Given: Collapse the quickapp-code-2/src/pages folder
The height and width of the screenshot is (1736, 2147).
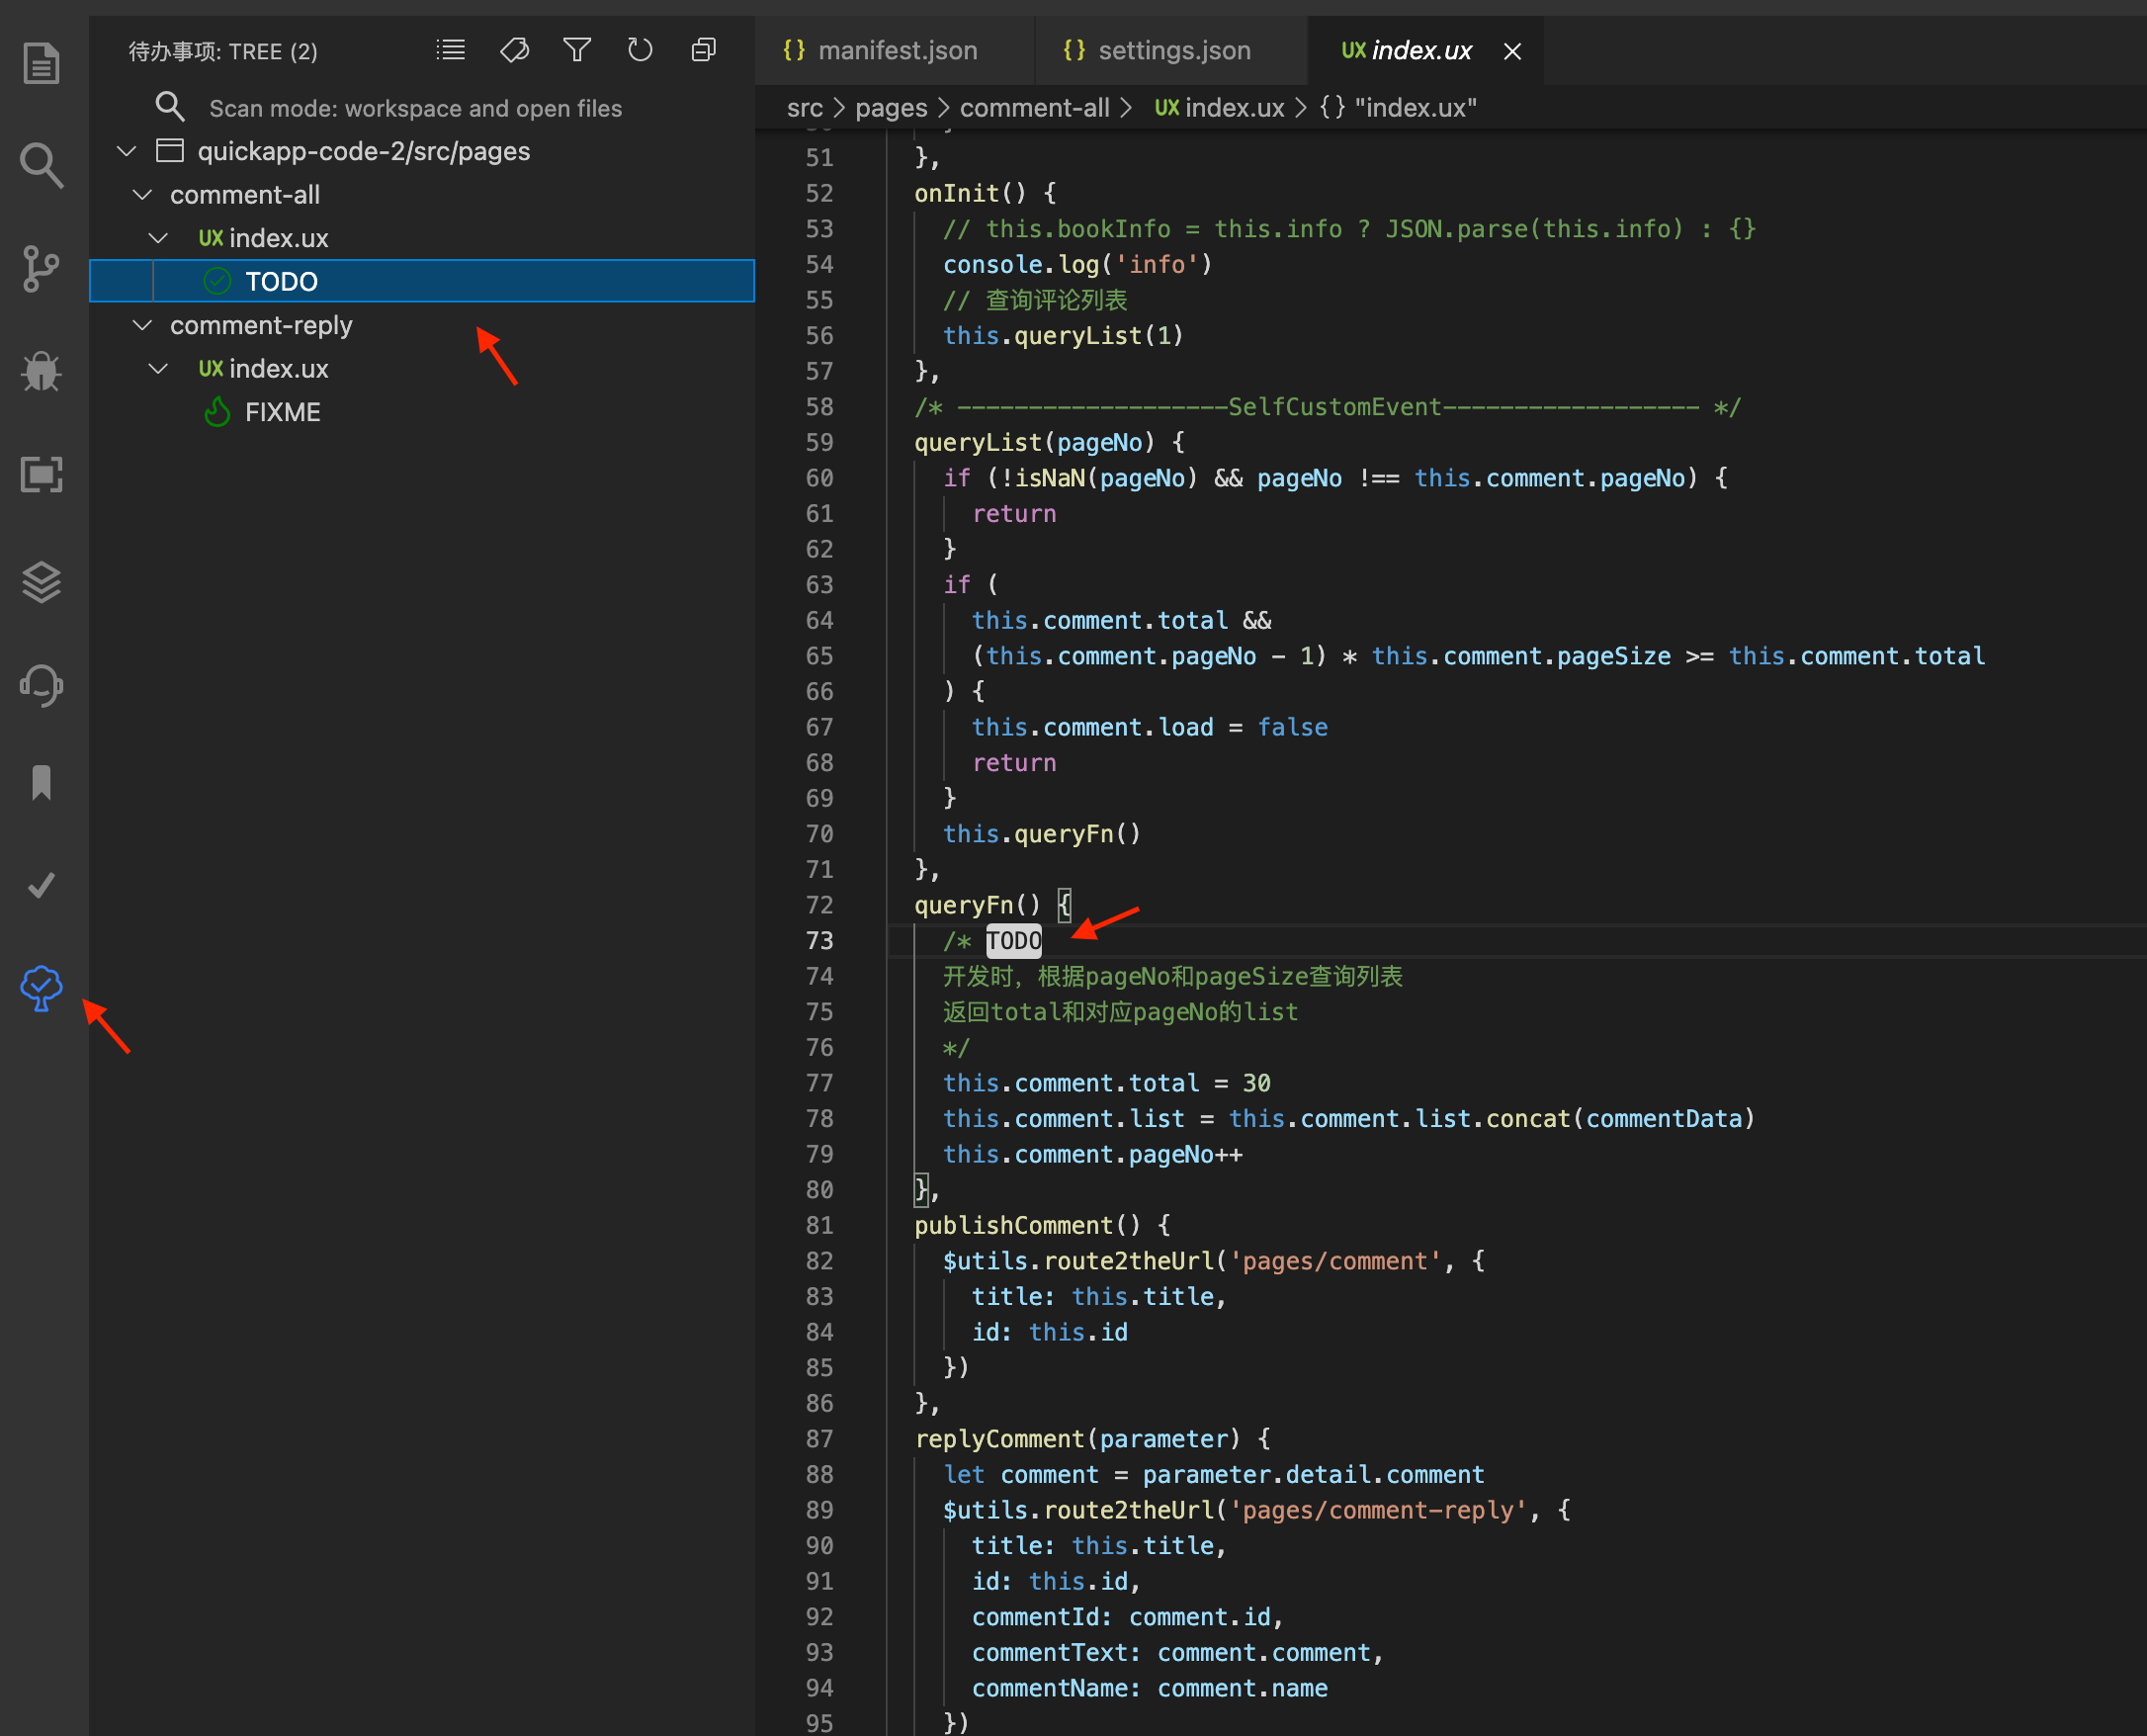Looking at the screenshot, I should click(127, 151).
